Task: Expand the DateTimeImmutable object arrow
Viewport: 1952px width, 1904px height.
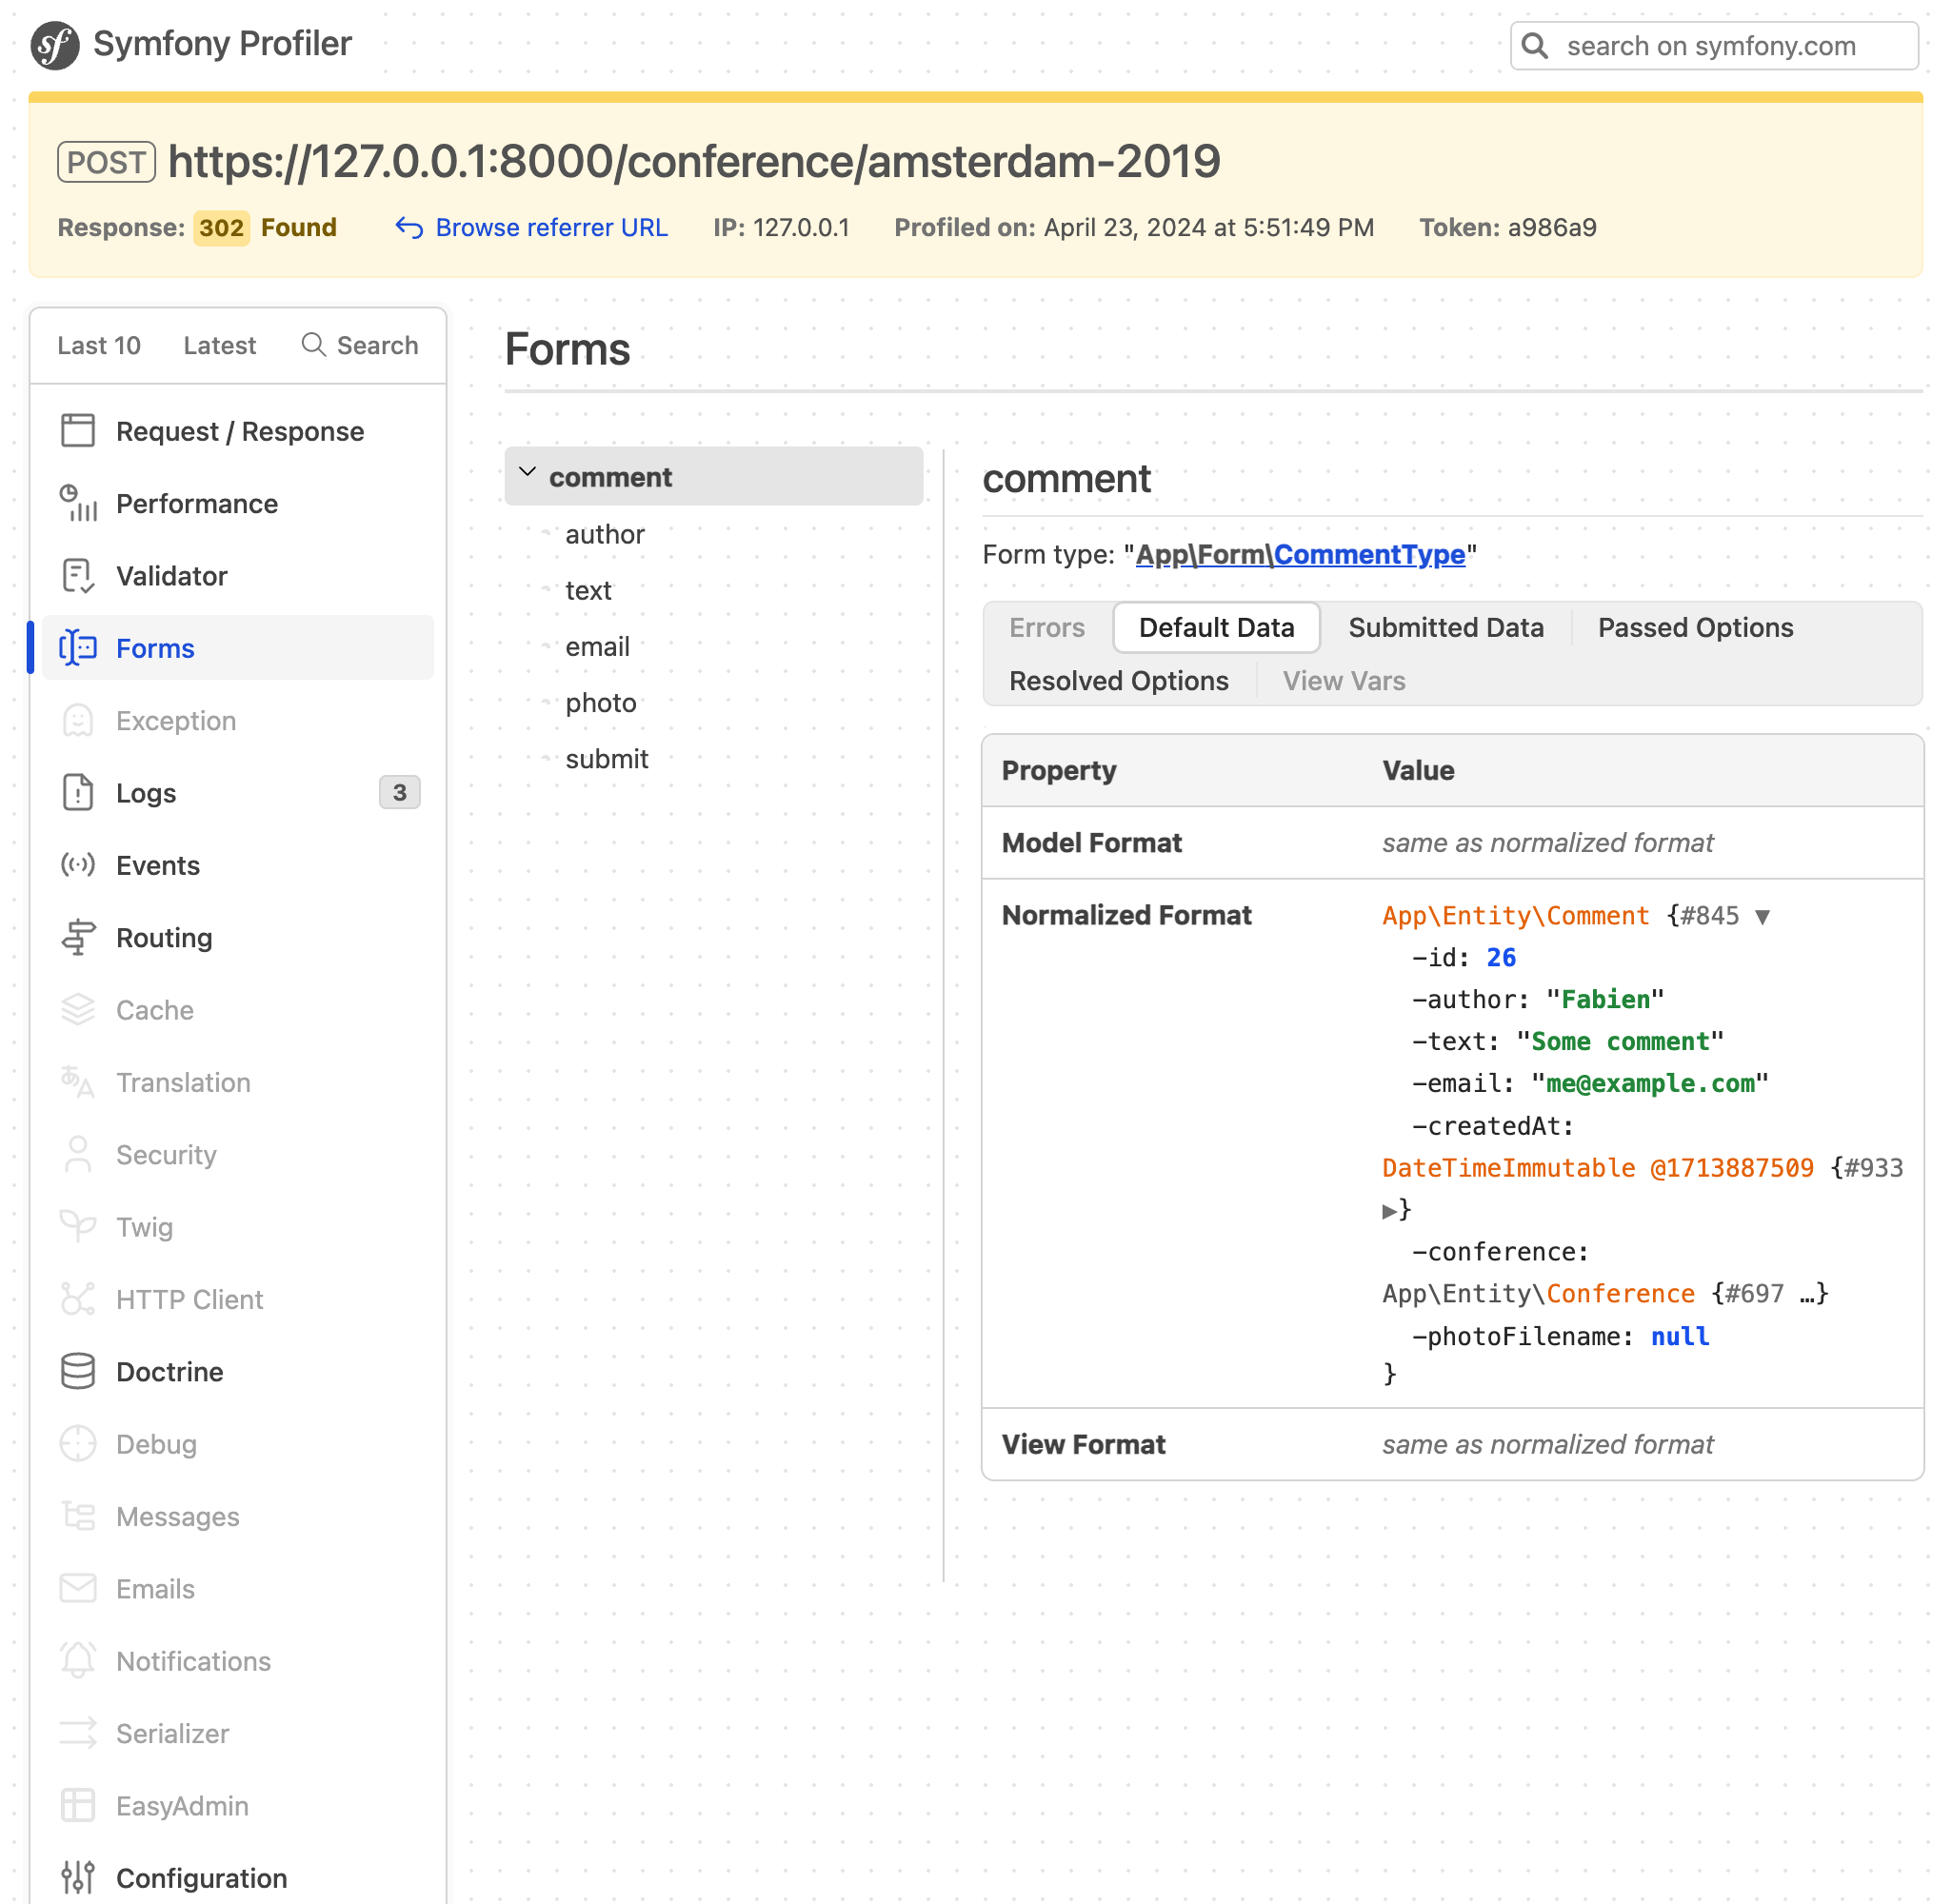Action: (x=1390, y=1211)
